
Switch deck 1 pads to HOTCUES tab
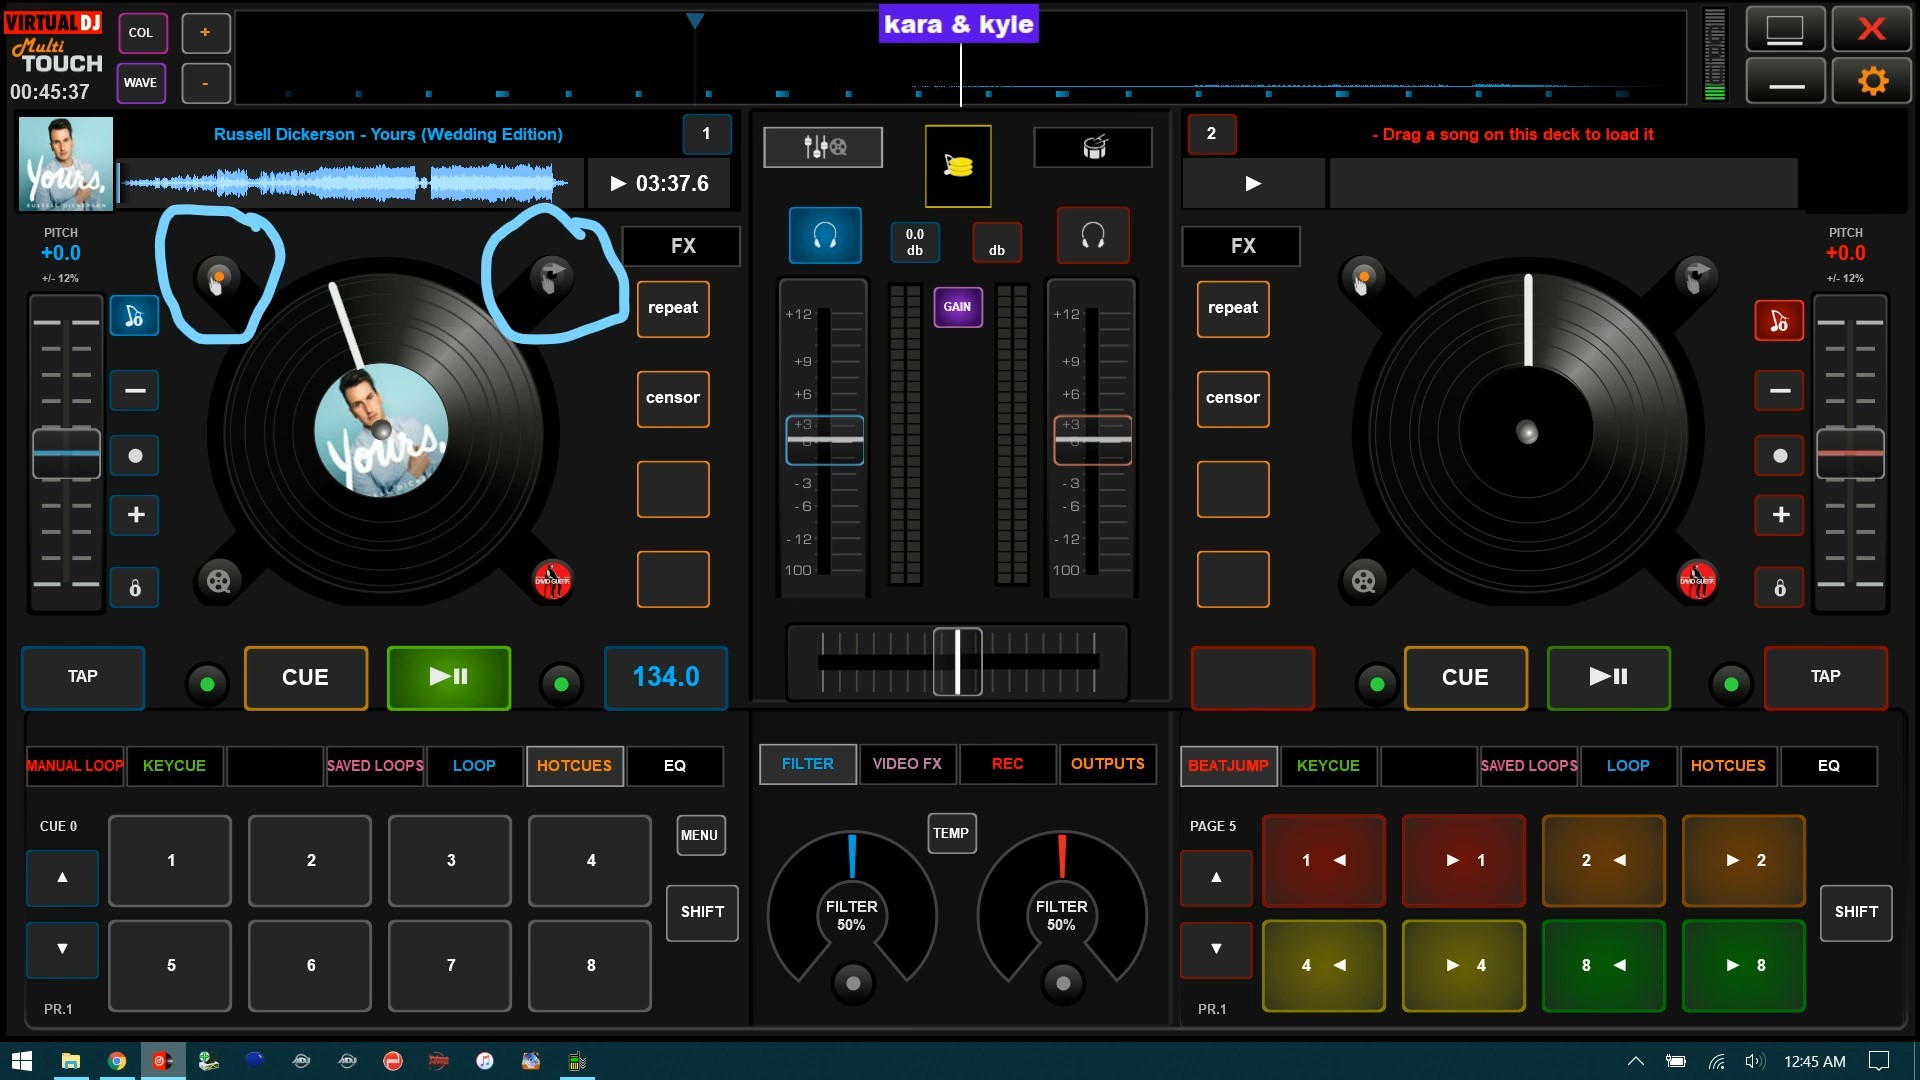(574, 766)
